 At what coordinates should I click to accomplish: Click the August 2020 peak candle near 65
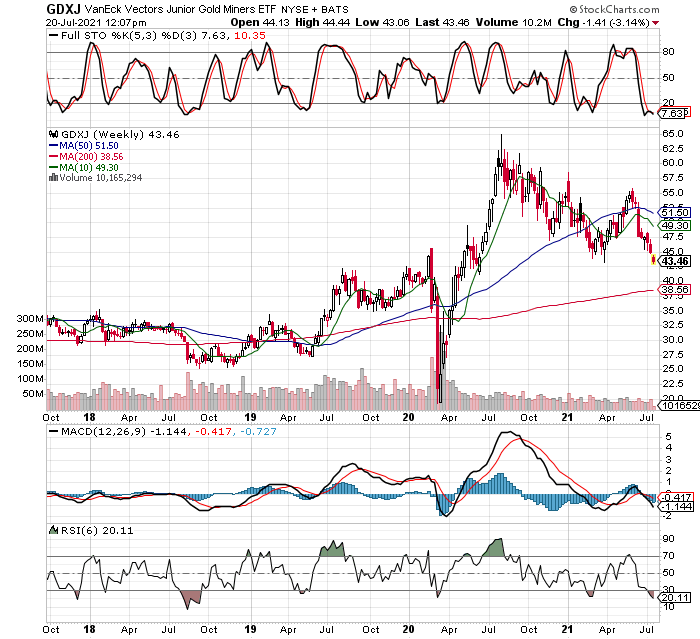point(501,156)
